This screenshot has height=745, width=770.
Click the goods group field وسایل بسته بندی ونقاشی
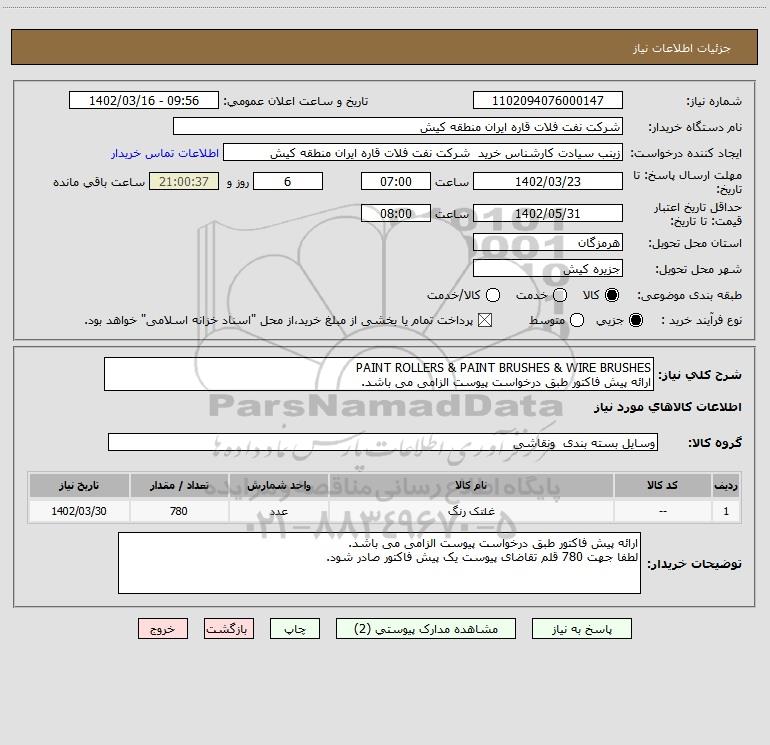[383, 442]
